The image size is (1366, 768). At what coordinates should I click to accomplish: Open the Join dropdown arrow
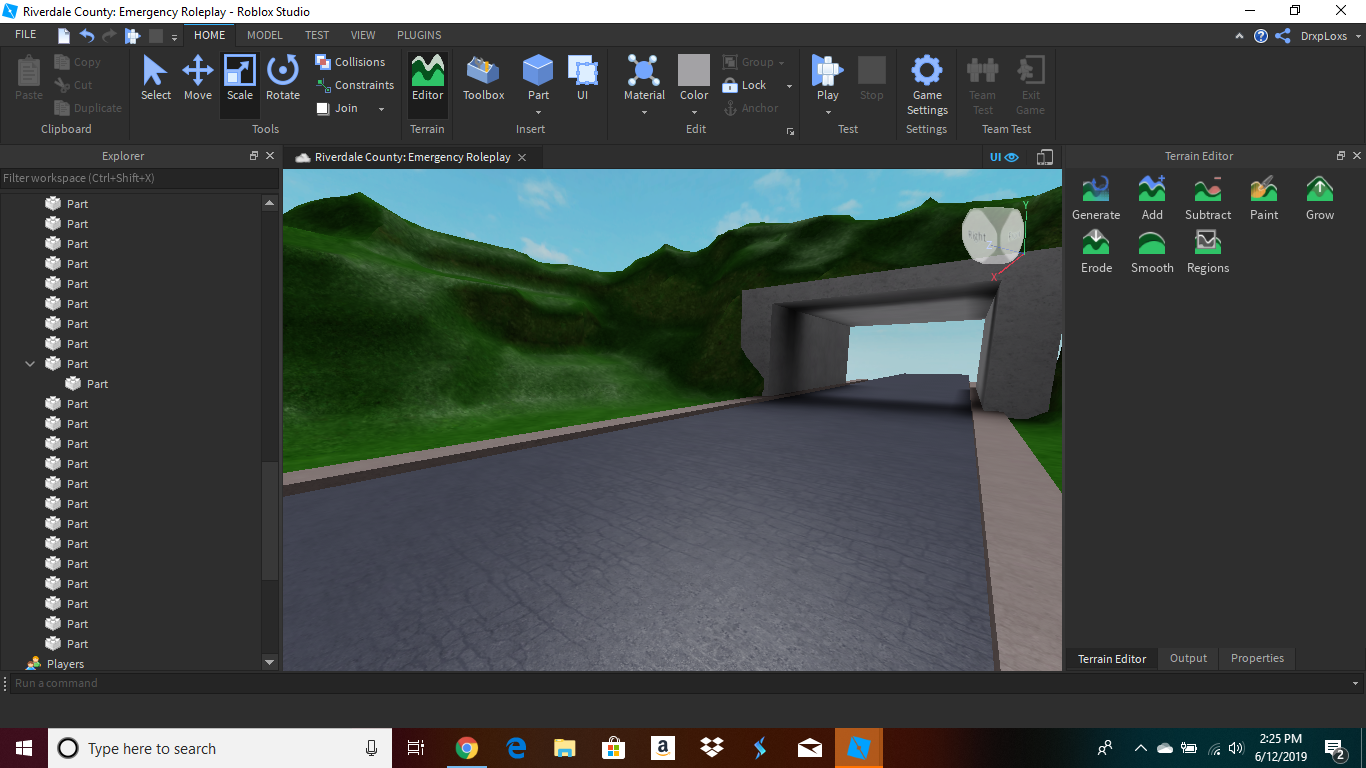pos(381,109)
